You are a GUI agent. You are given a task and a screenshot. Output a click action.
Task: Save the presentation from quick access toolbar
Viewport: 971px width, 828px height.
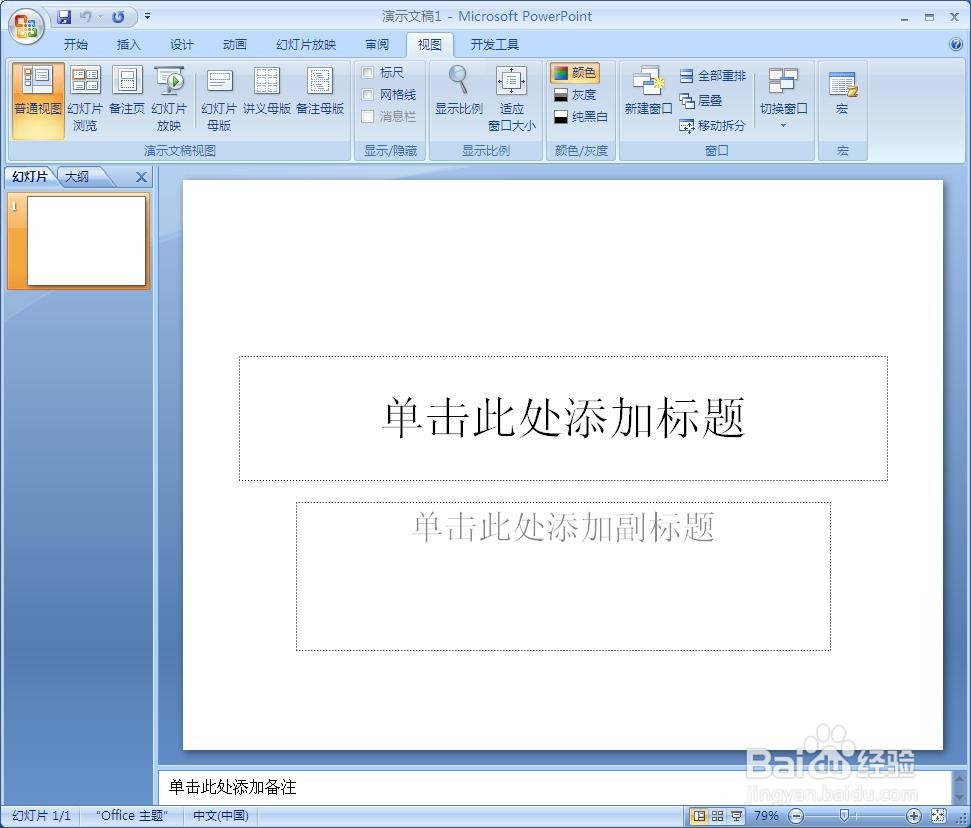[64, 17]
